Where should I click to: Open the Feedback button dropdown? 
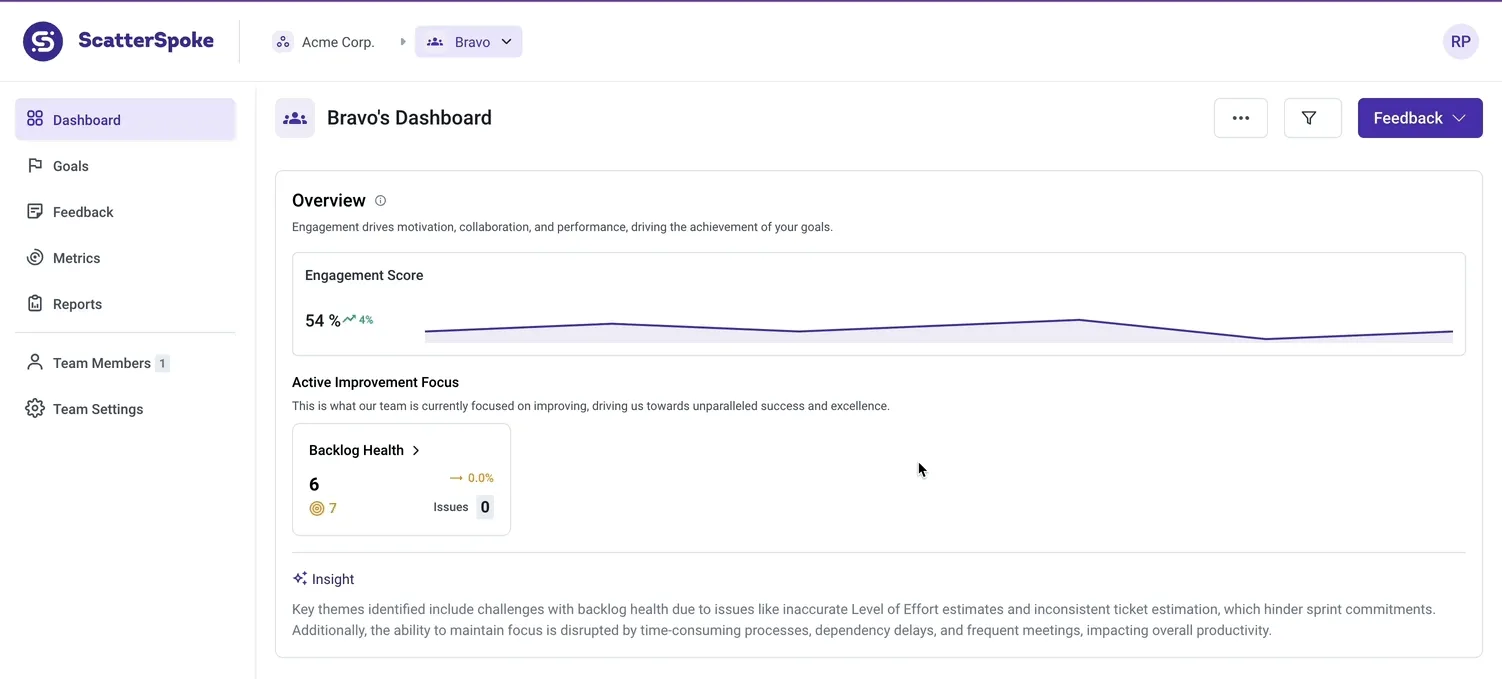pos(1419,118)
